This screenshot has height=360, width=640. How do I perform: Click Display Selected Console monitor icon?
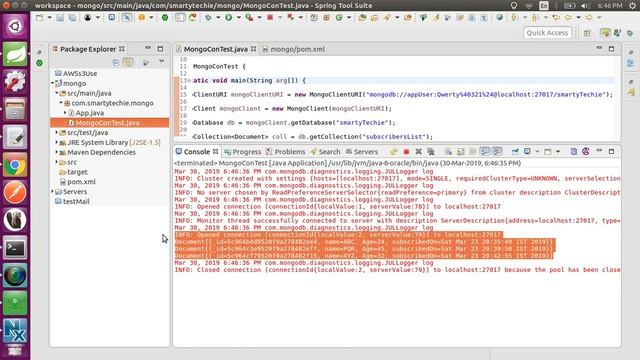point(527,152)
